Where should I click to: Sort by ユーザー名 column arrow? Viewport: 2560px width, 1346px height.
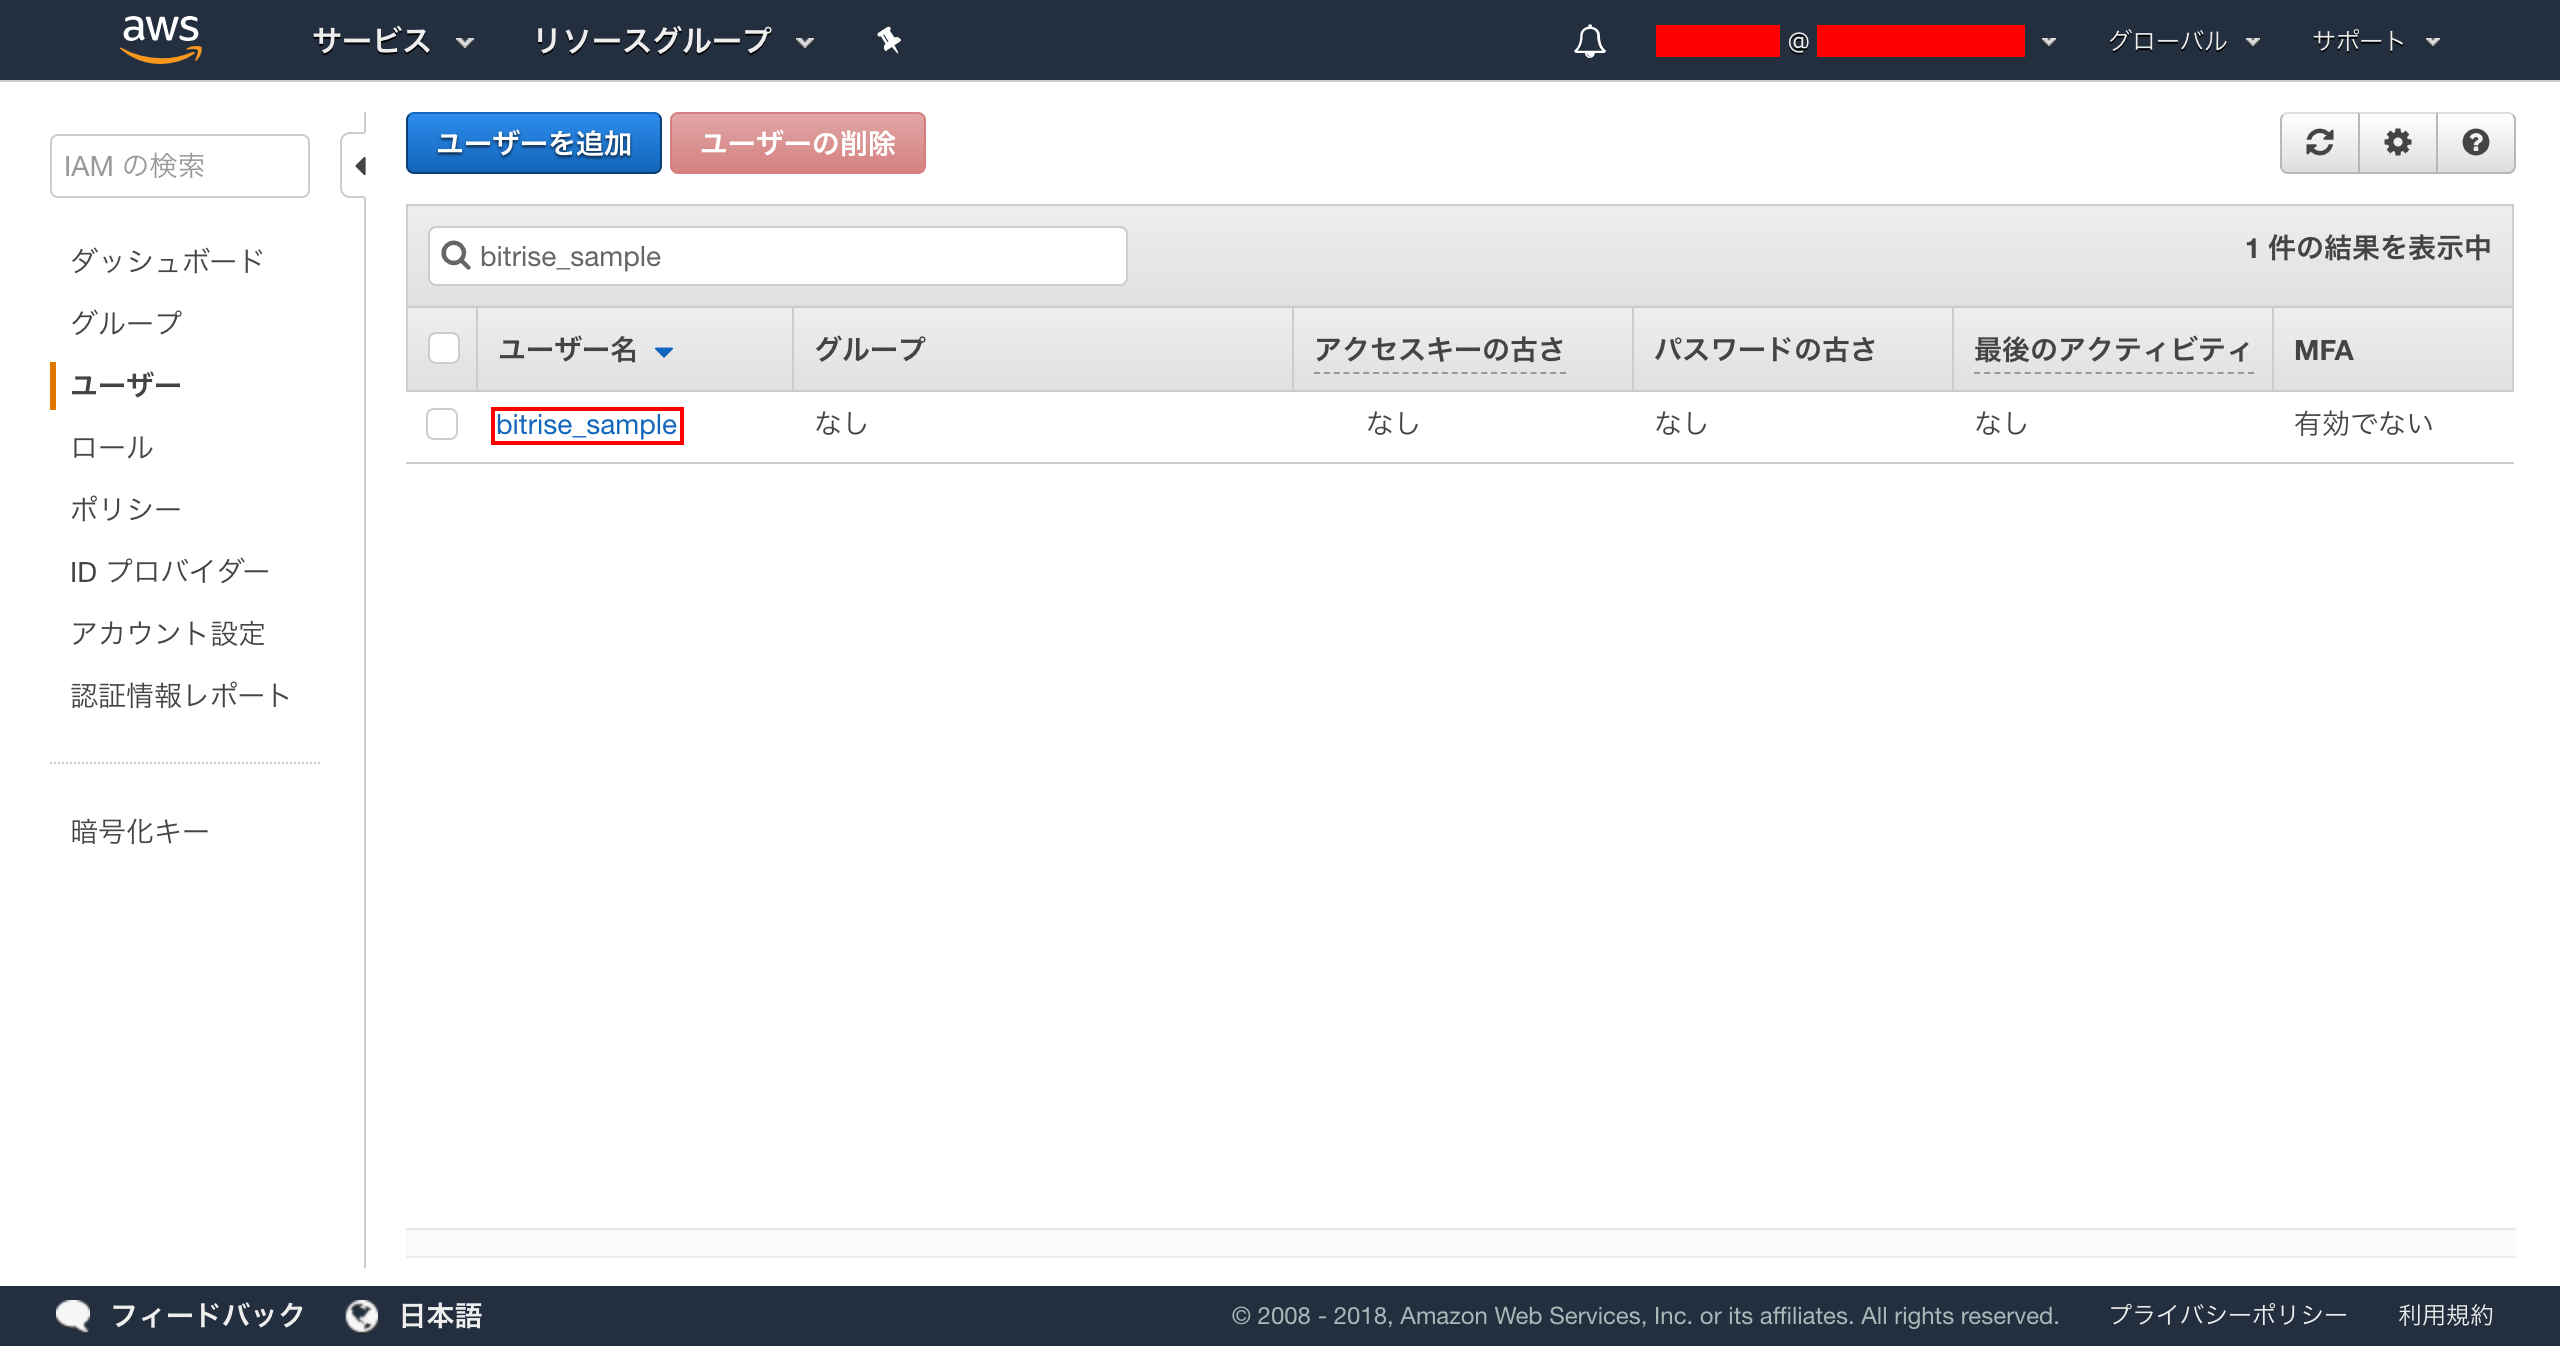click(664, 351)
